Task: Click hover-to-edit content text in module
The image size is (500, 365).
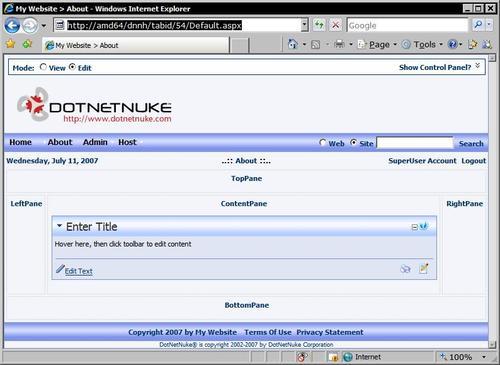Action: [x=123, y=244]
